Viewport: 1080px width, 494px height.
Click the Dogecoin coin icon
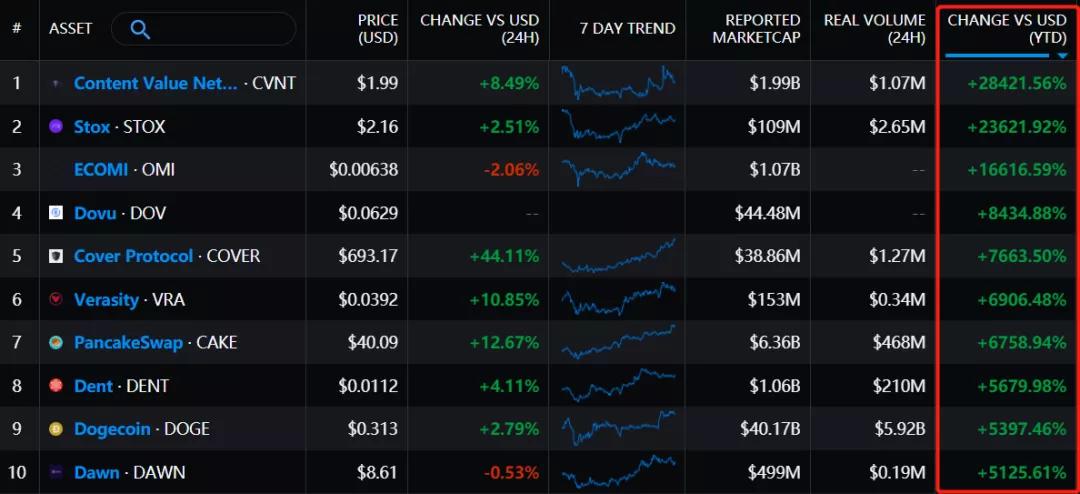pyautogui.click(x=56, y=429)
